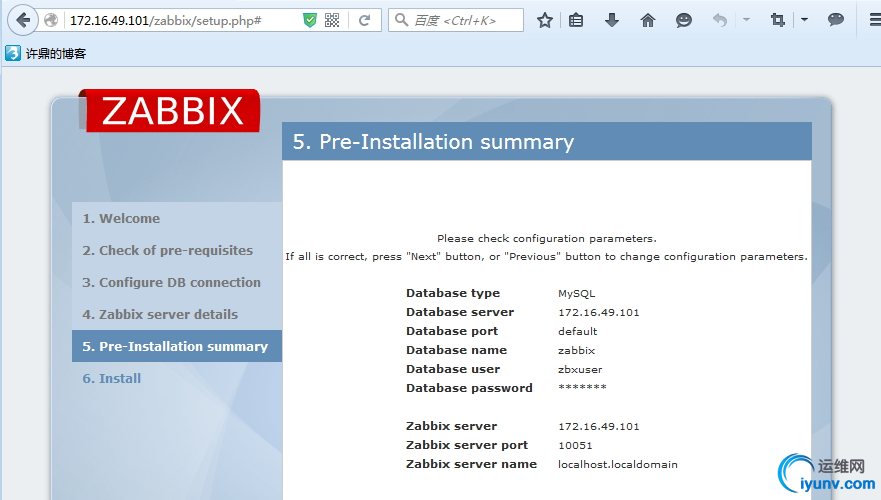
Task: Click the 'MySQL' value
Action: point(576,294)
